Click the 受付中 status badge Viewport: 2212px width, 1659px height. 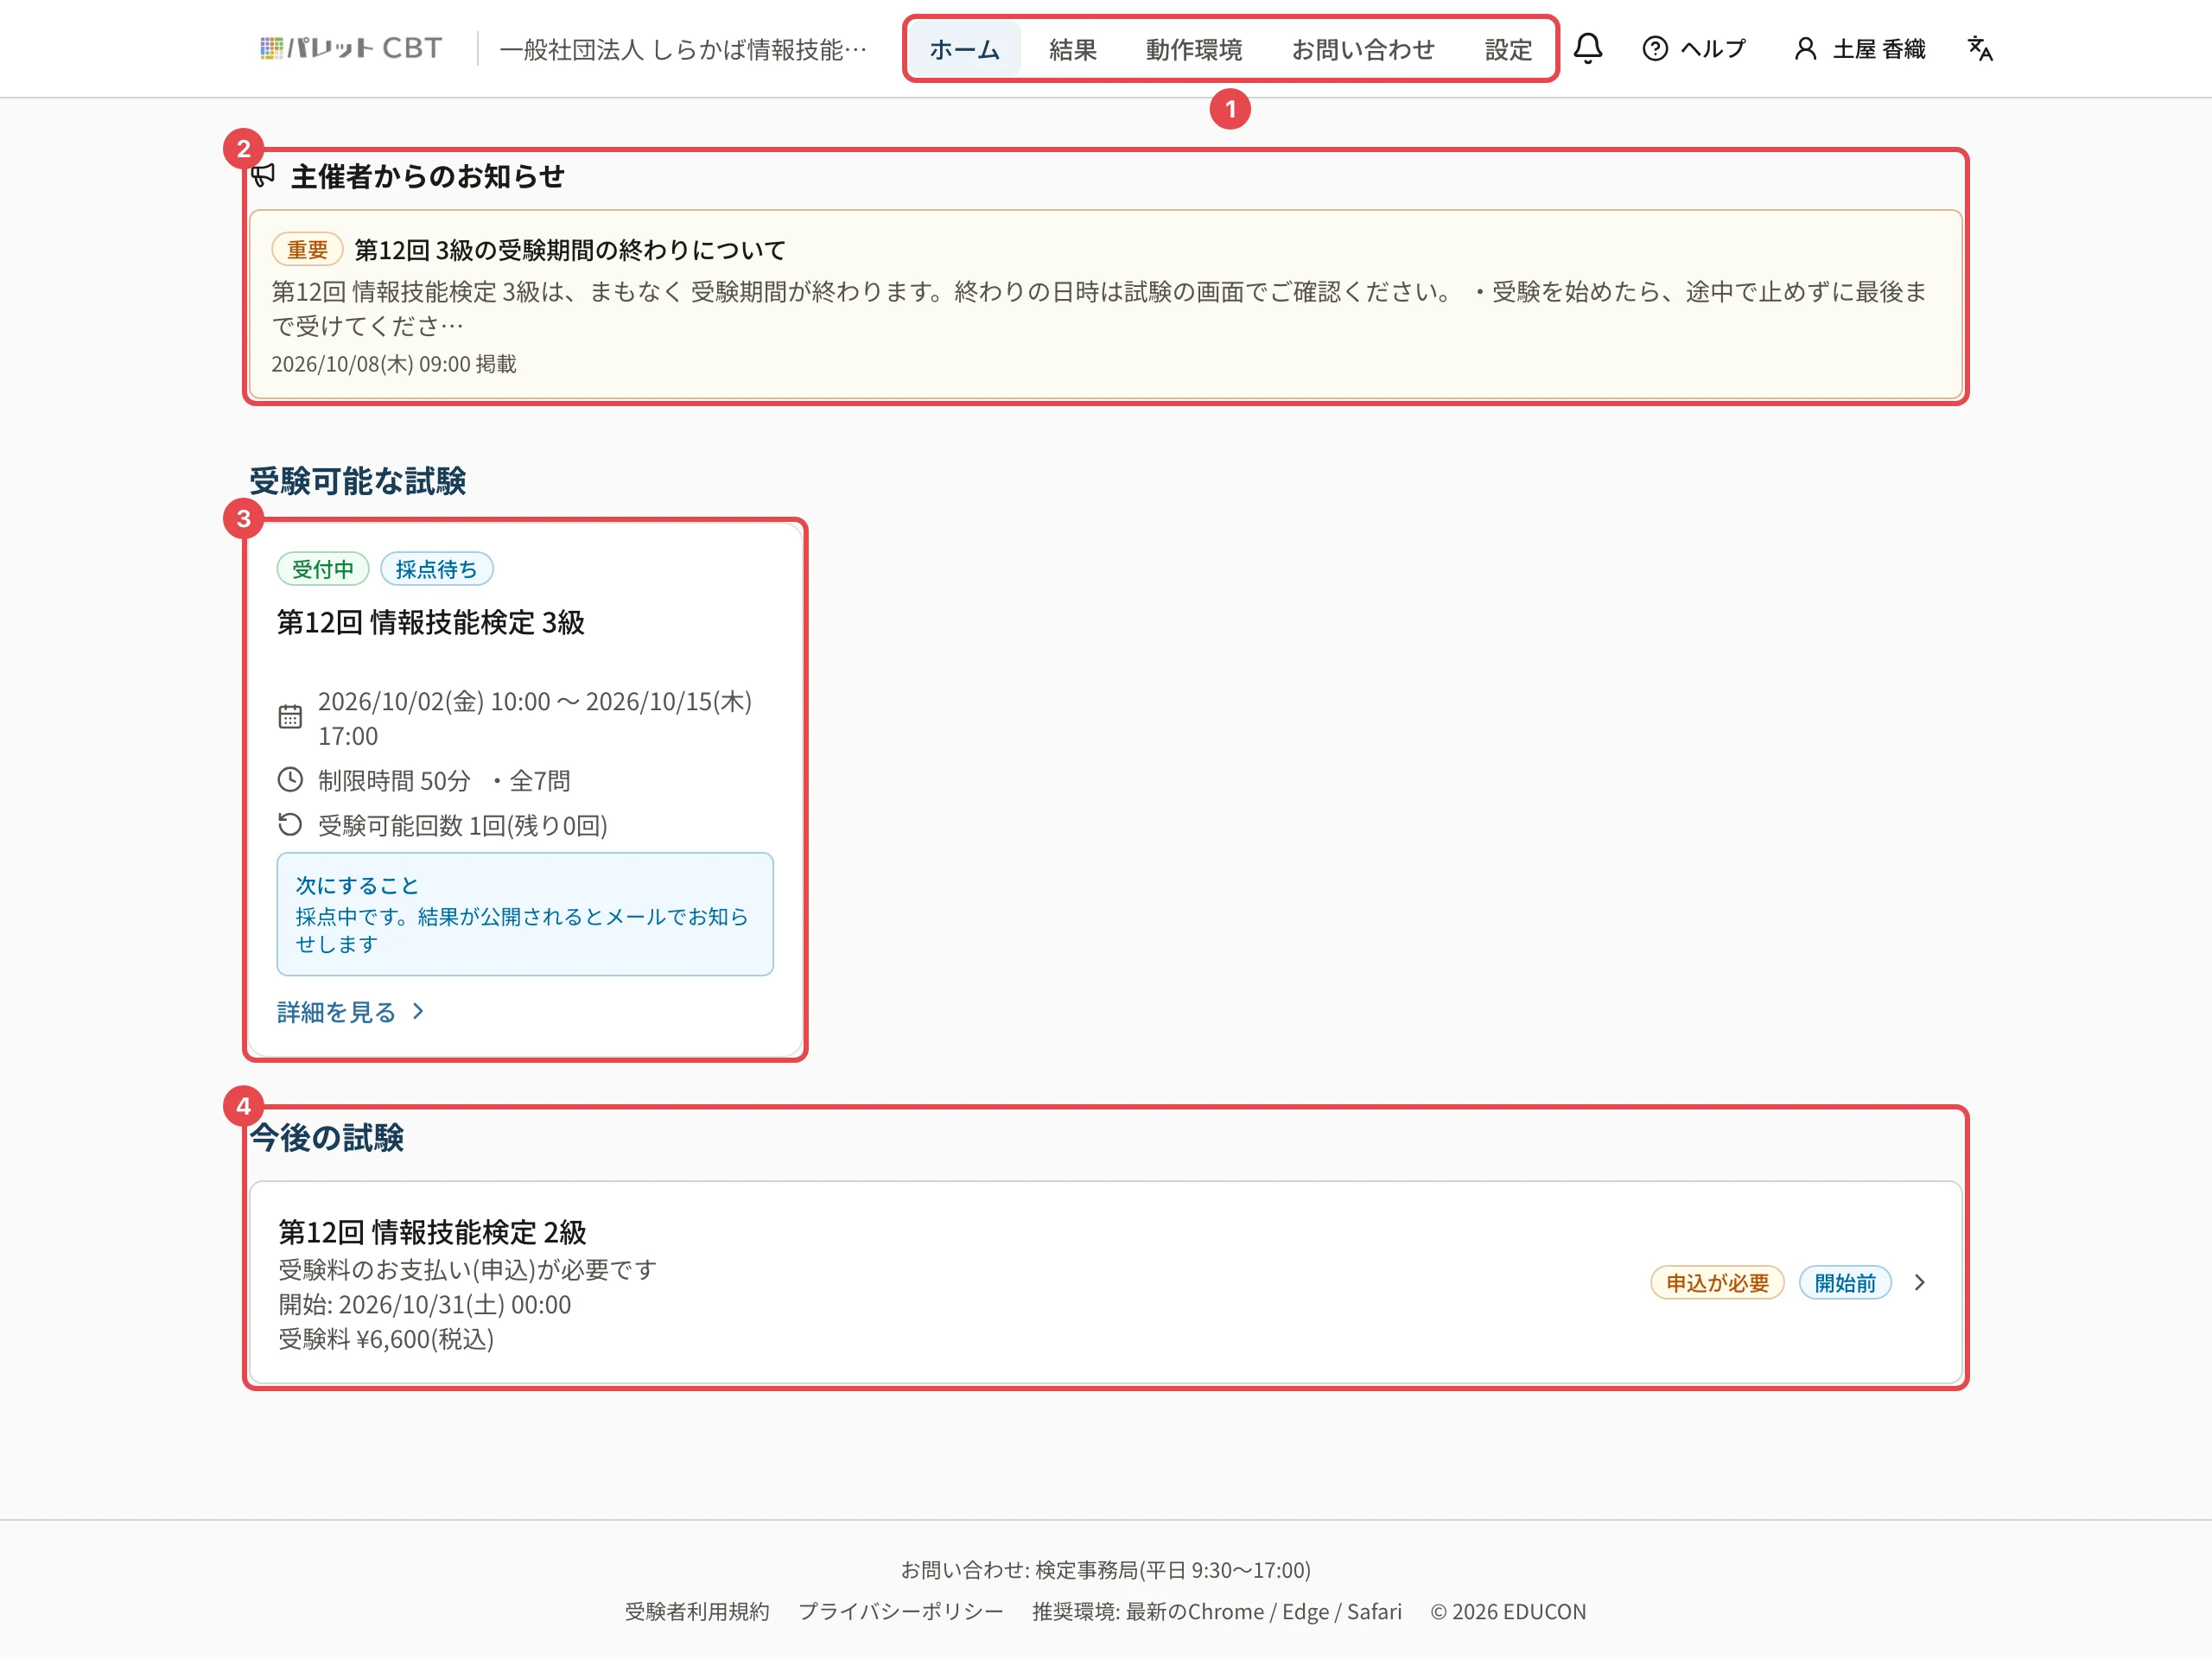323,569
